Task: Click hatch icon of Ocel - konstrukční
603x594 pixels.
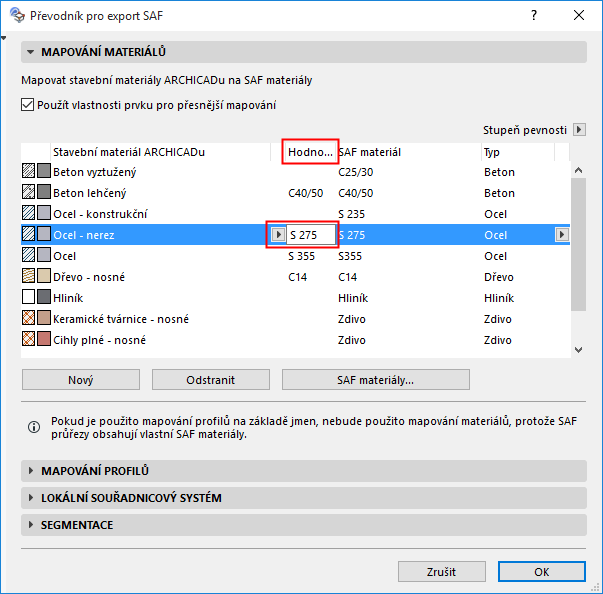Action: tap(28, 213)
